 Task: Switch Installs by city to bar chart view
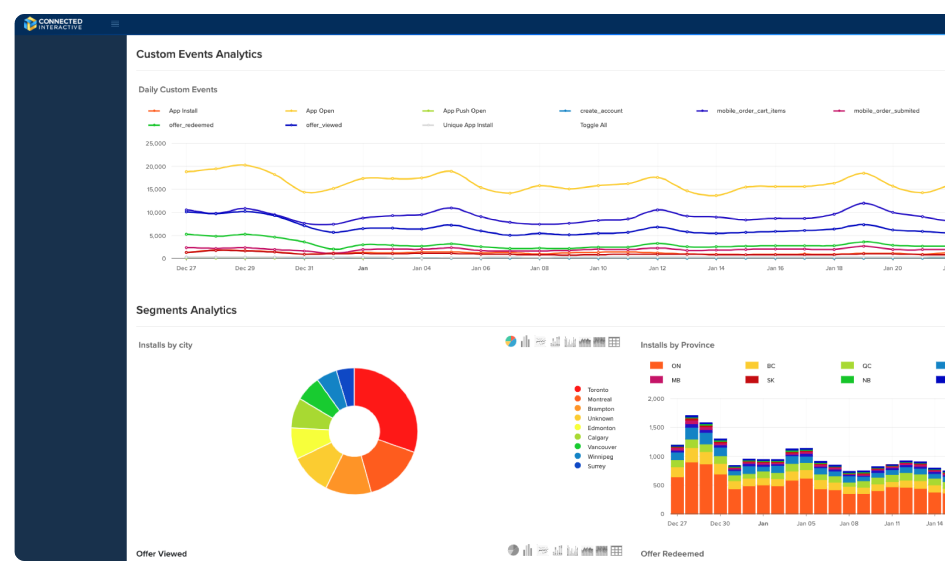525,342
